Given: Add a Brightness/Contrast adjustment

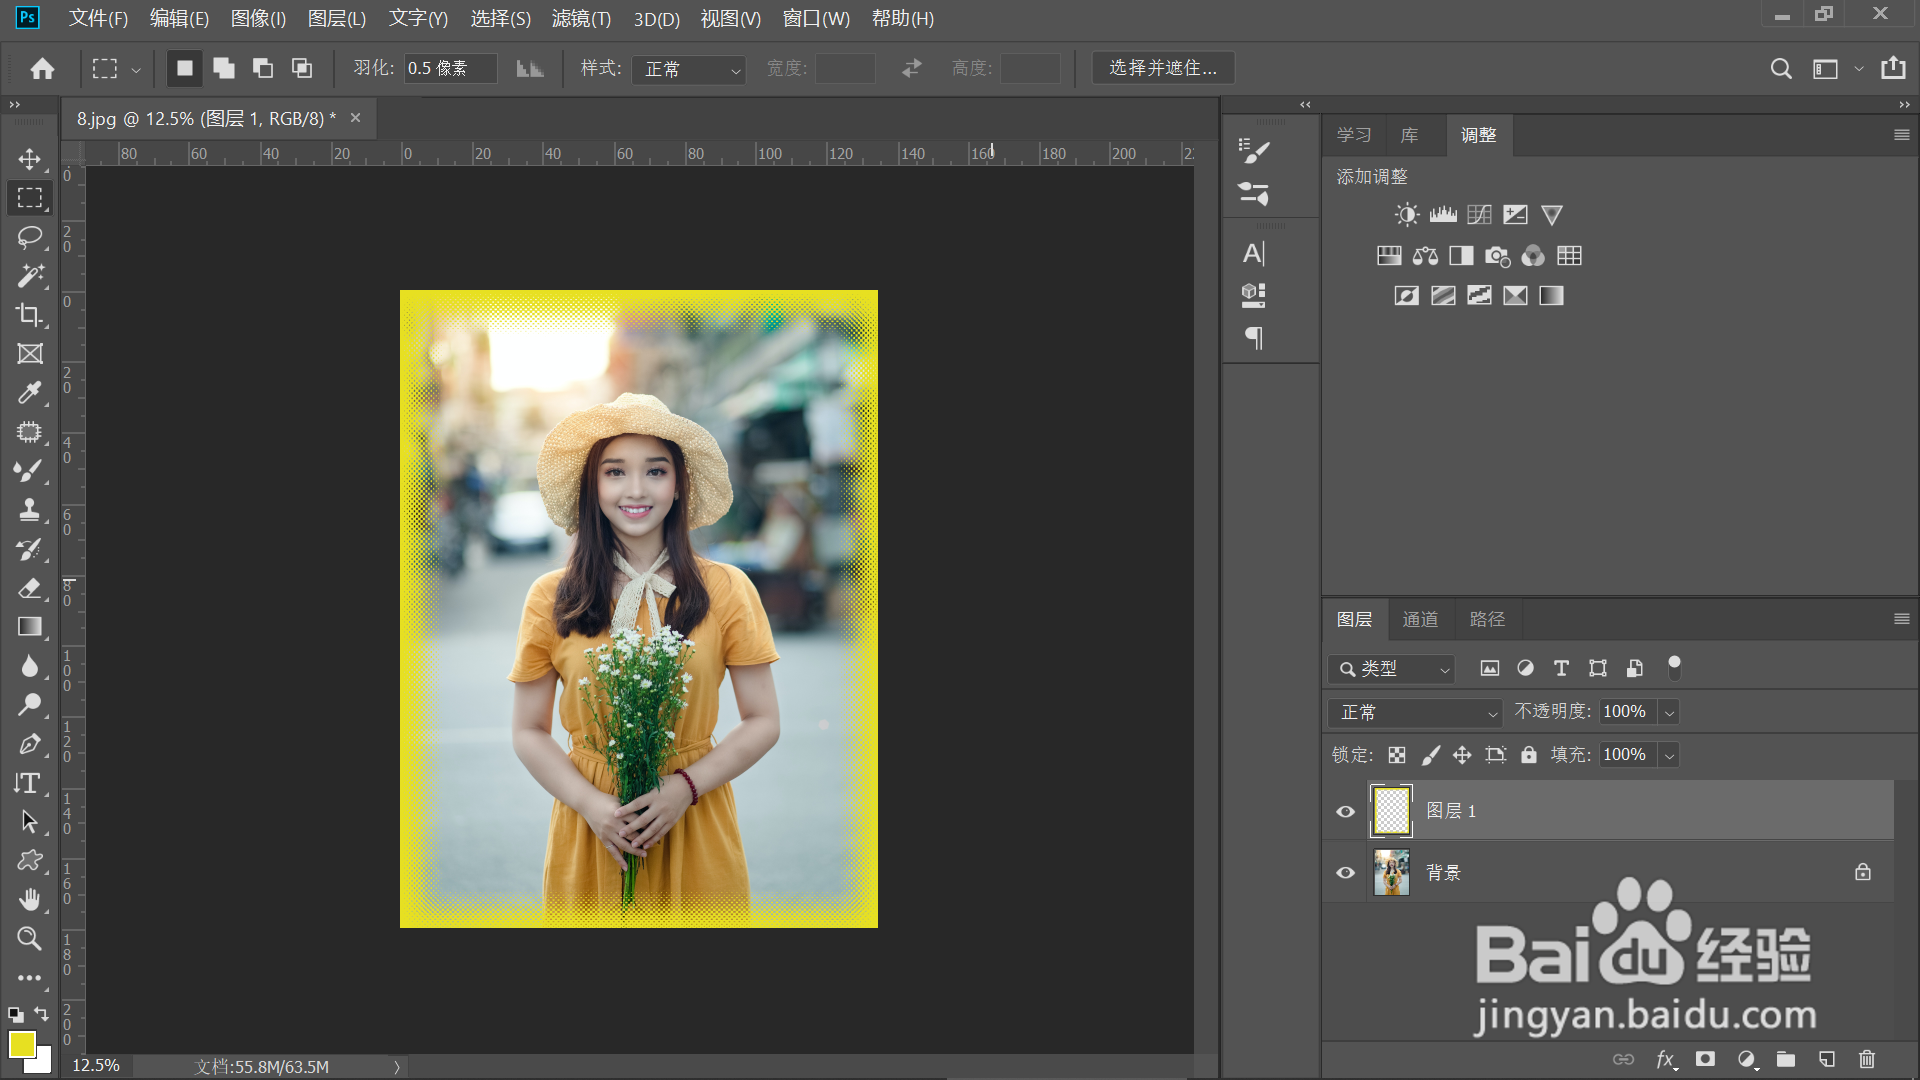Looking at the screenshot, I should pyautogui.click(x=1407, y=215).
